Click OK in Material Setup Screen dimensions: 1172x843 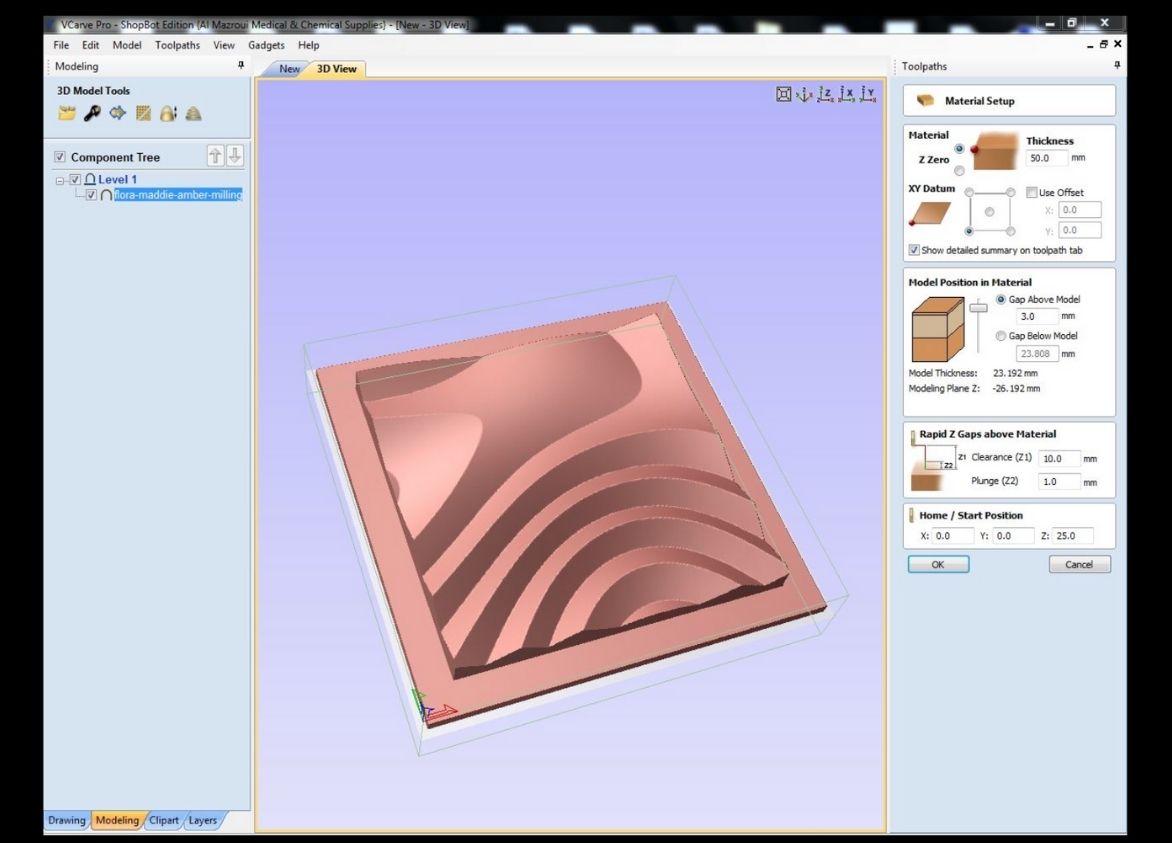[938, 564]
